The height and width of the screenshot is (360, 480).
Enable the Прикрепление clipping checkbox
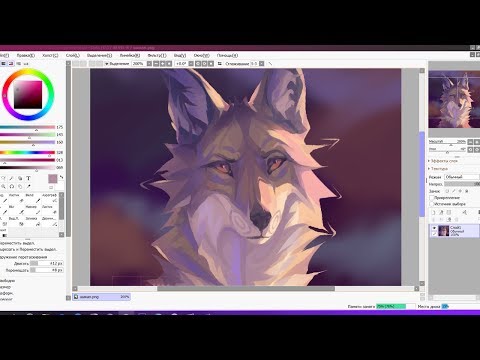(431, 198)
